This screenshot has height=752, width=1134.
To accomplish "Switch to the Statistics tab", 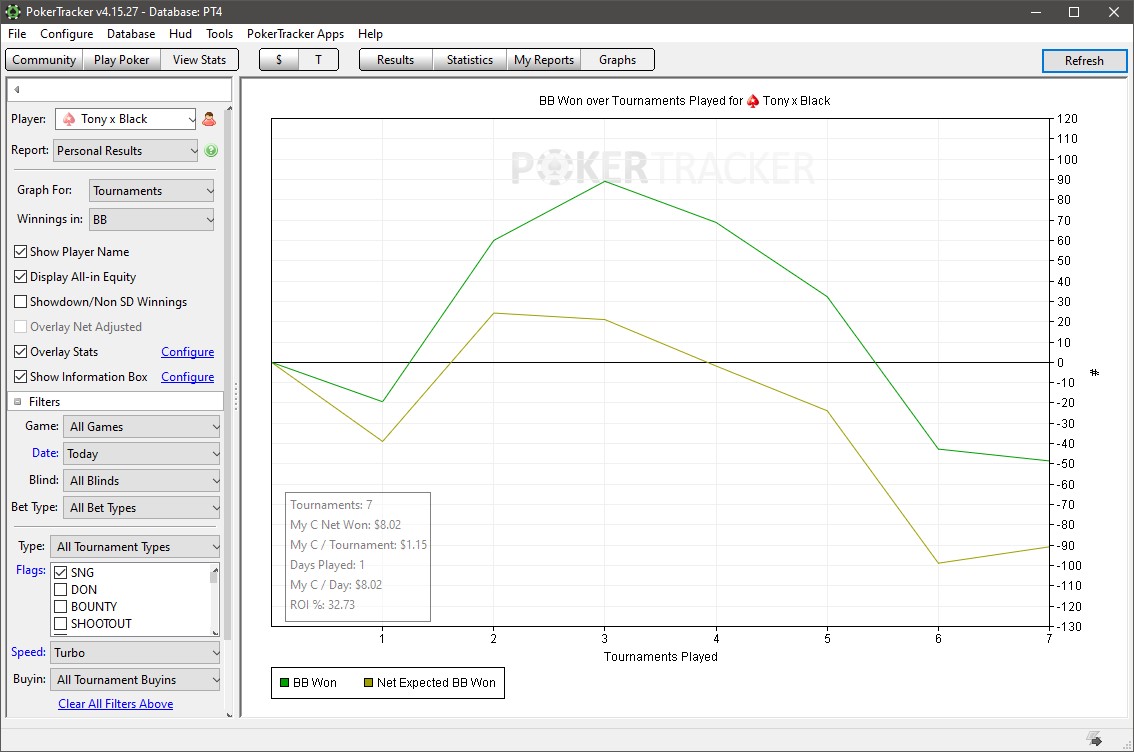I will coord(469,60).
